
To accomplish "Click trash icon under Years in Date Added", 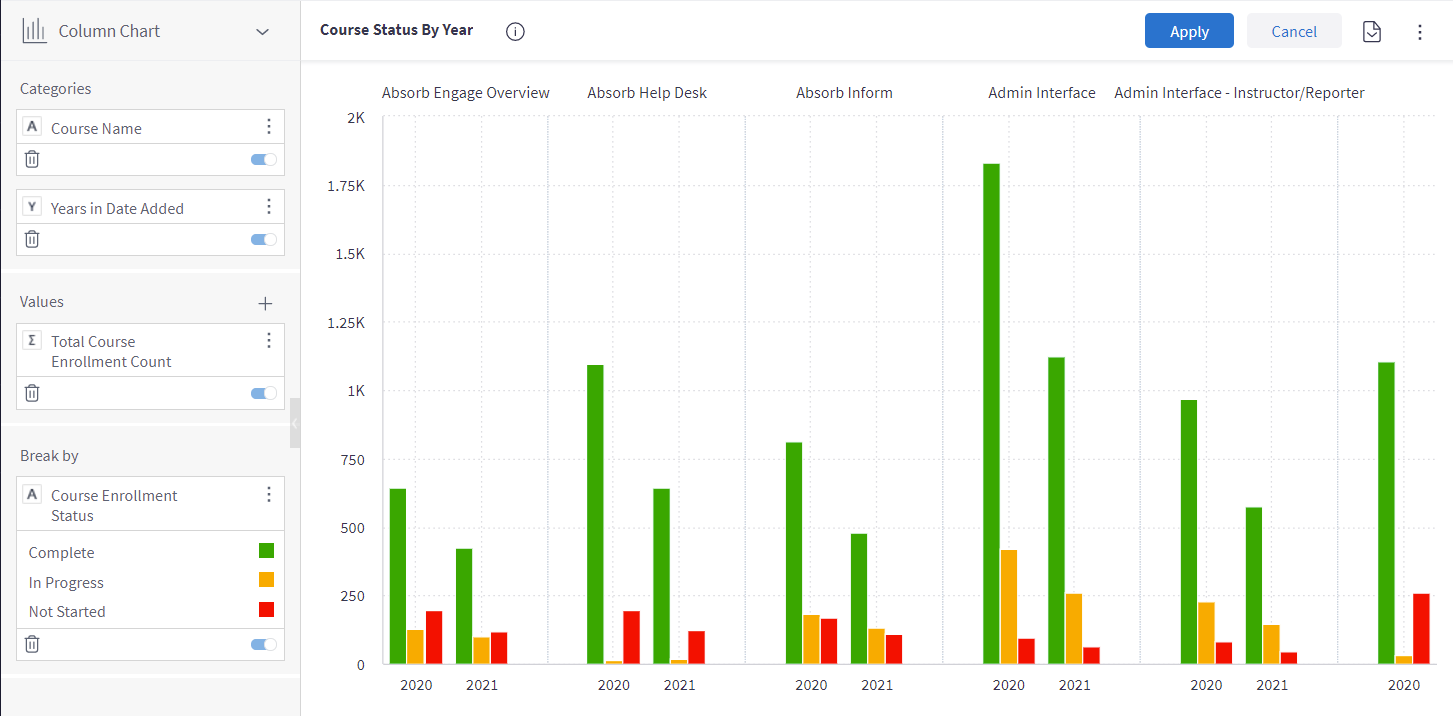I will point(32,239).
